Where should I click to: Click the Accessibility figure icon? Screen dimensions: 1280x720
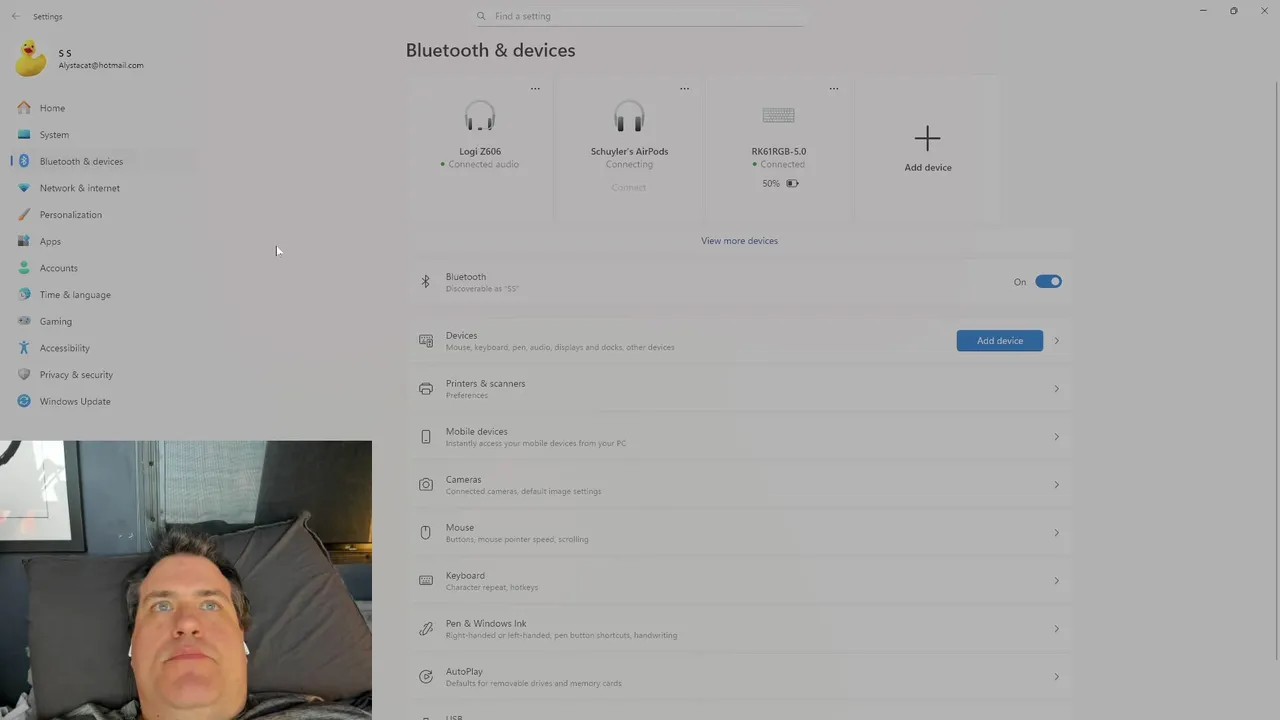(24, 348)
